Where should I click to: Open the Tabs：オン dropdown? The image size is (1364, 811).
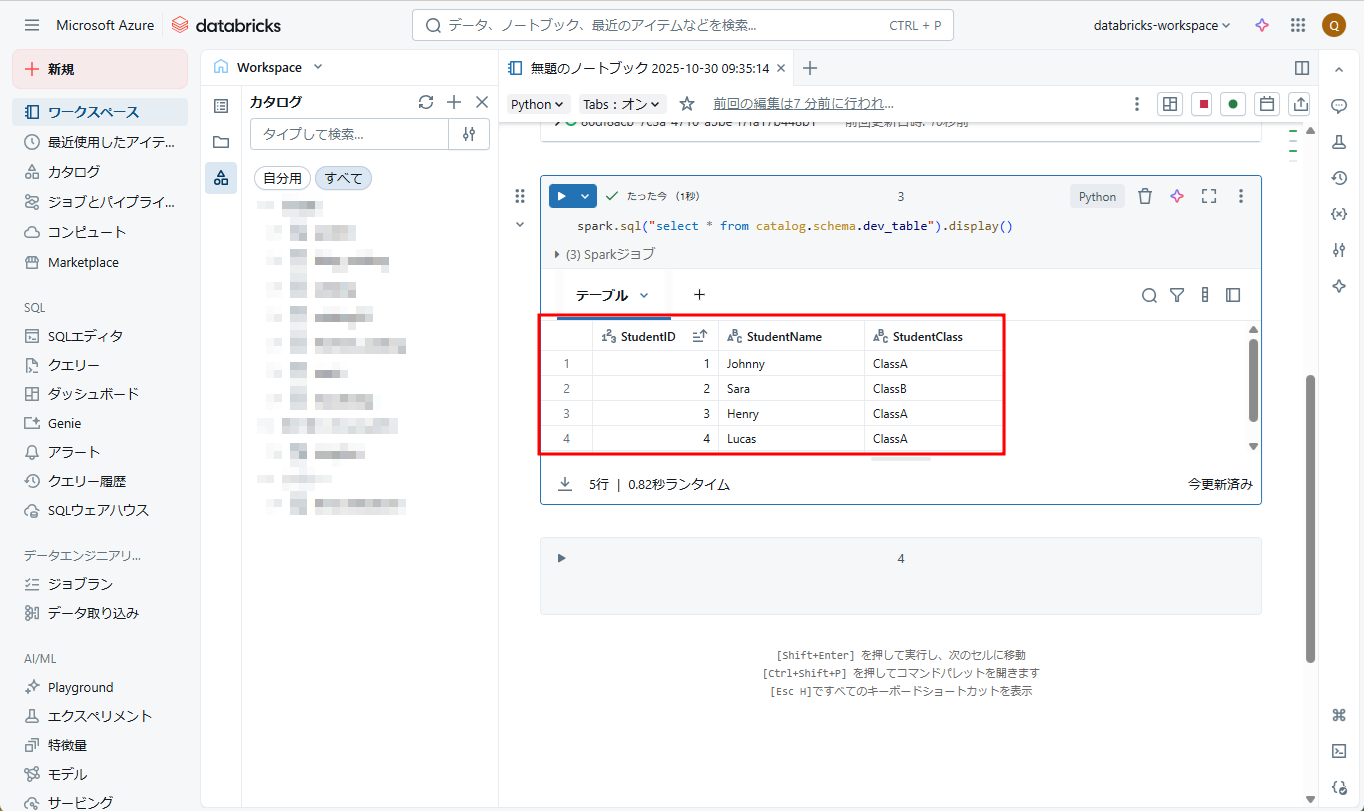(x=622, y=104)
